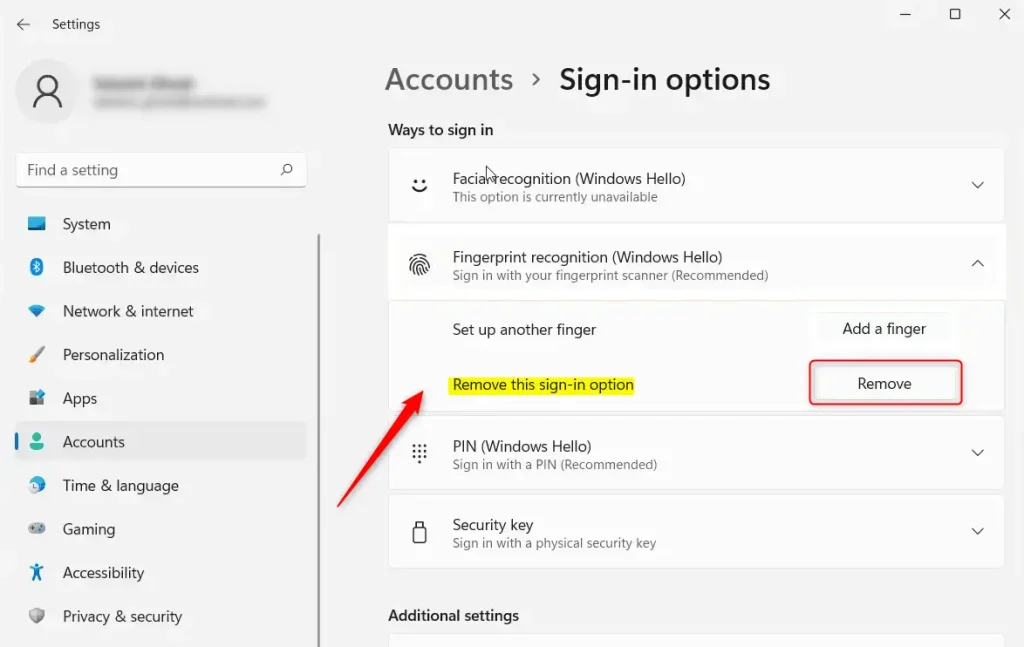Expand the Security key chevron

click(x=977, y=532)
